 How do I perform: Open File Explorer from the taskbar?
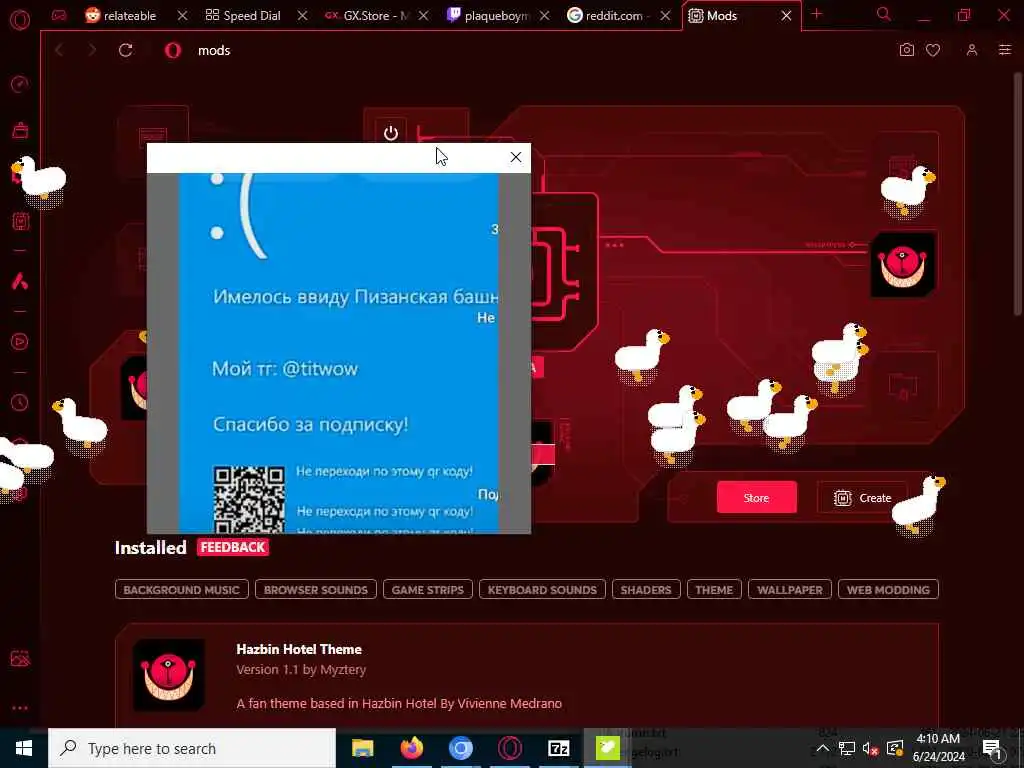point(362,748)
